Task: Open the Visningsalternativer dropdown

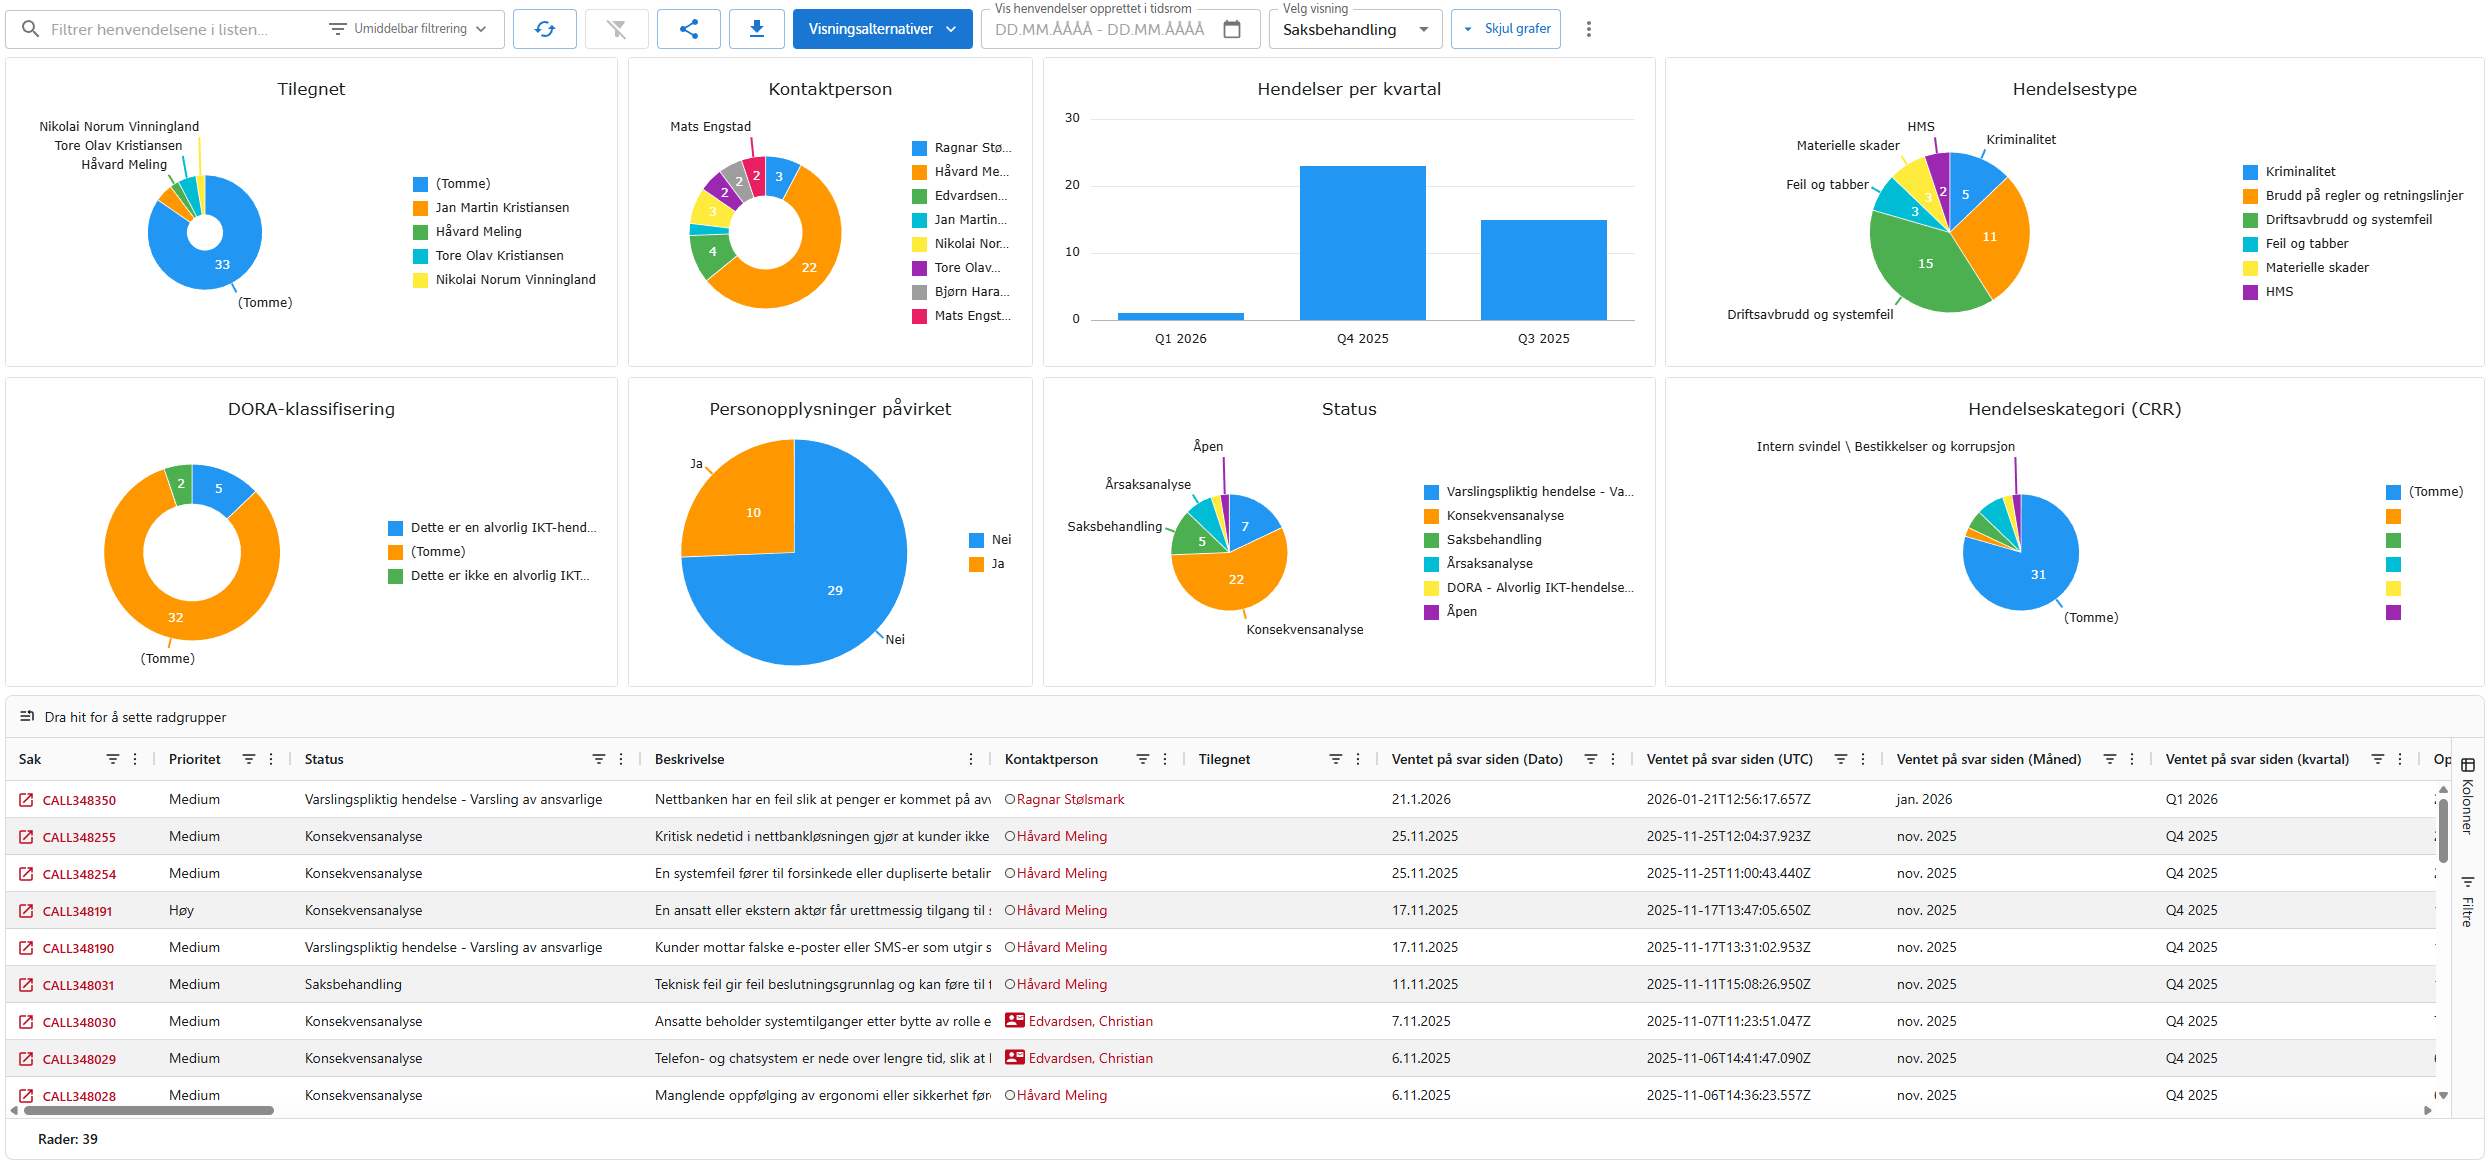Action: 882,29
